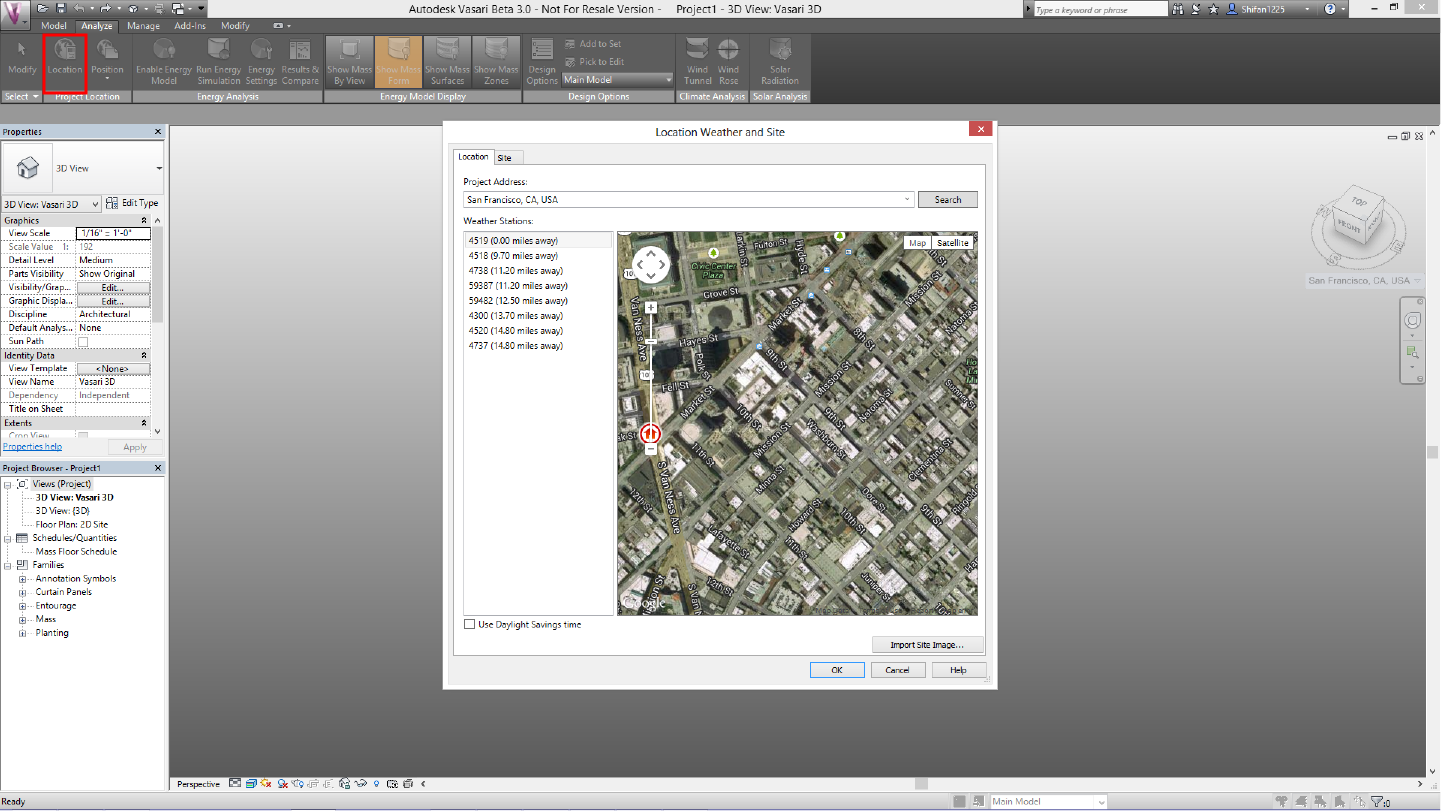
Task: Click Pick to Edit
Action: [593, 61]
